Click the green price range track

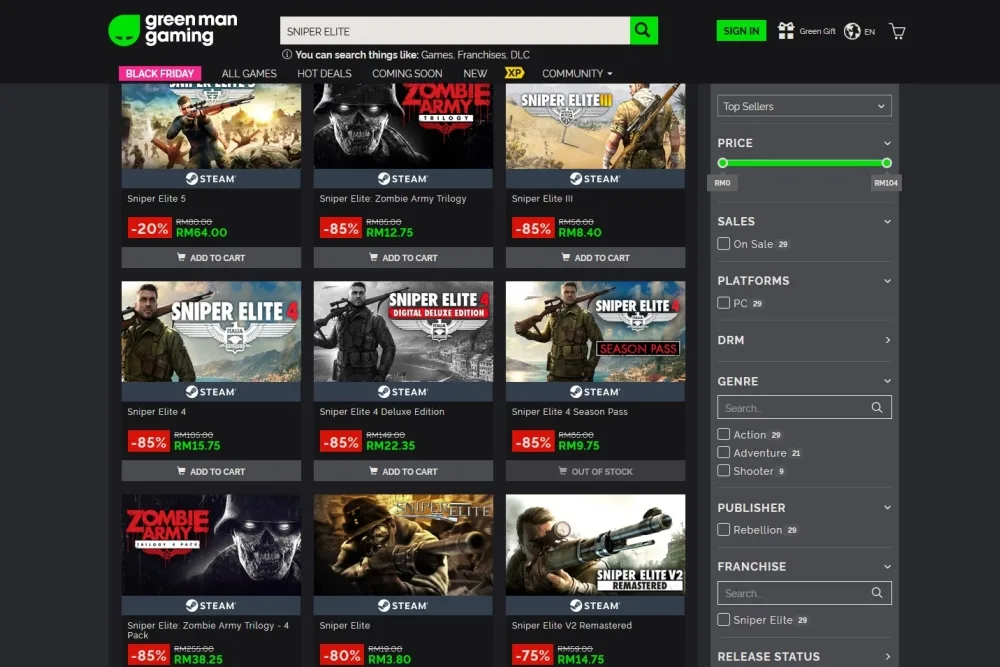(x=804, y=163)
